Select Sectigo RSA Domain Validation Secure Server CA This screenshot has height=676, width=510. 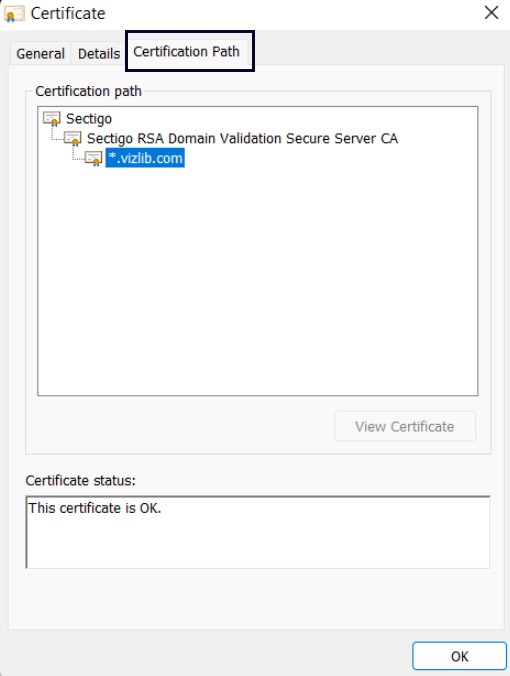[242, 138]
